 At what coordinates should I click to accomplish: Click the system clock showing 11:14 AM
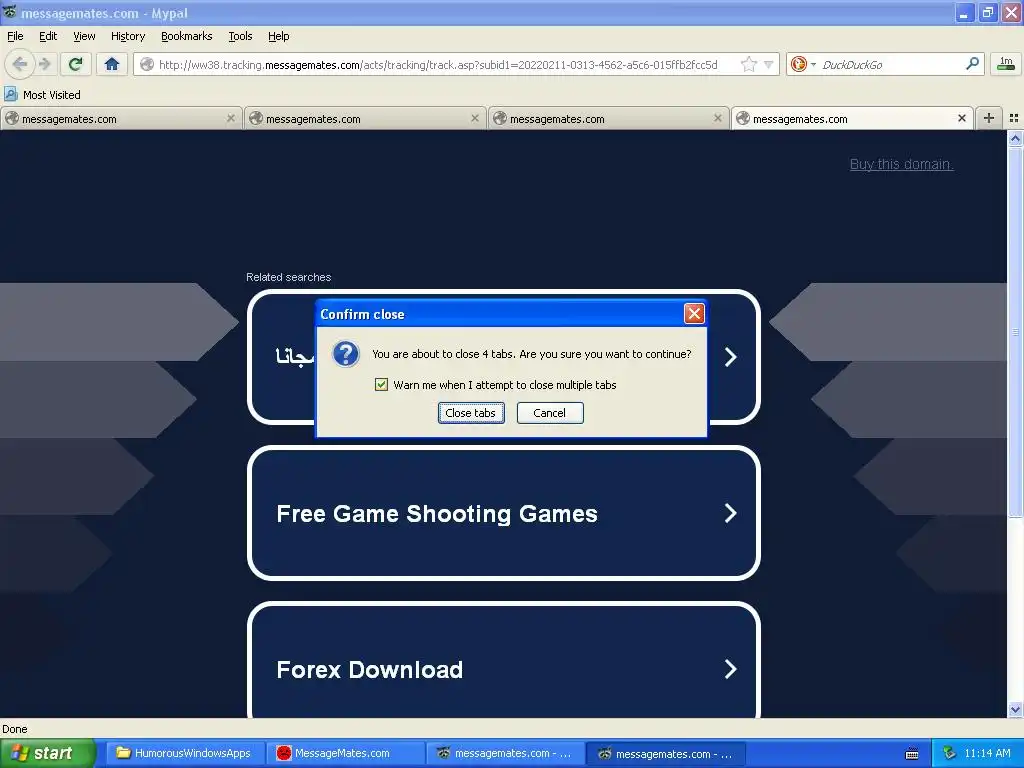click(x=987, y=753)
